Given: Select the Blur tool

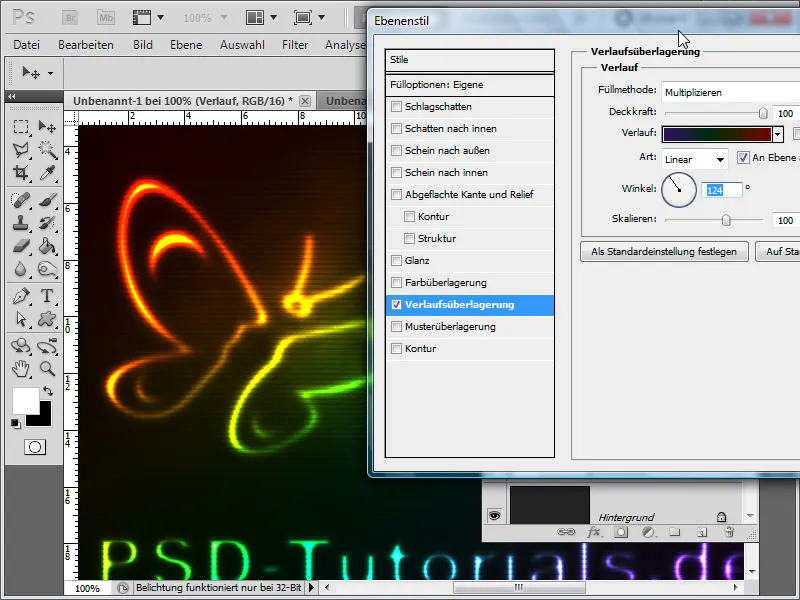Looking at the screenshot, I should pyautogui.click(x=21, y=269).
